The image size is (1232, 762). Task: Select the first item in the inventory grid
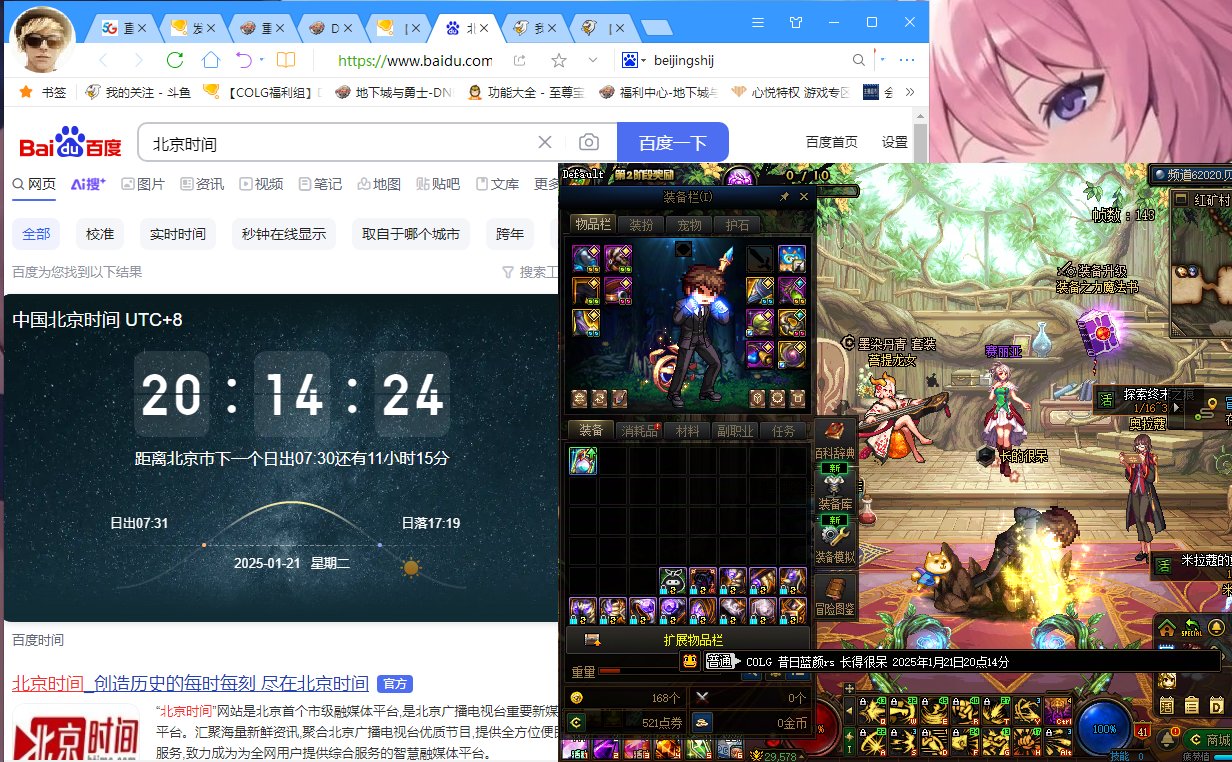pos(583,460)
